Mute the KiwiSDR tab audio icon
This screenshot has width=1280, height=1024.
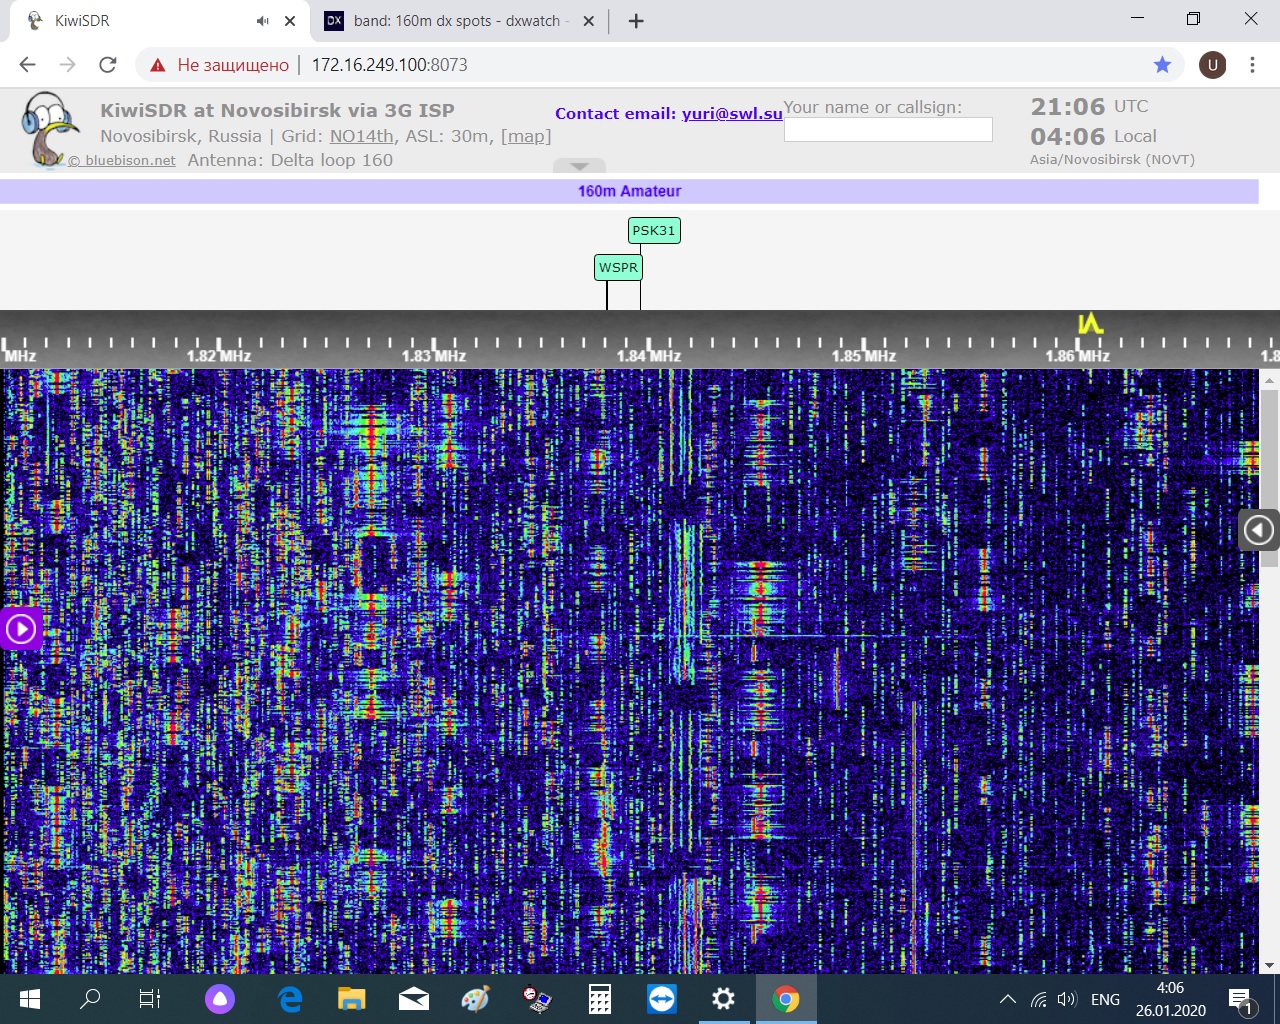click(x=262, y=21)
